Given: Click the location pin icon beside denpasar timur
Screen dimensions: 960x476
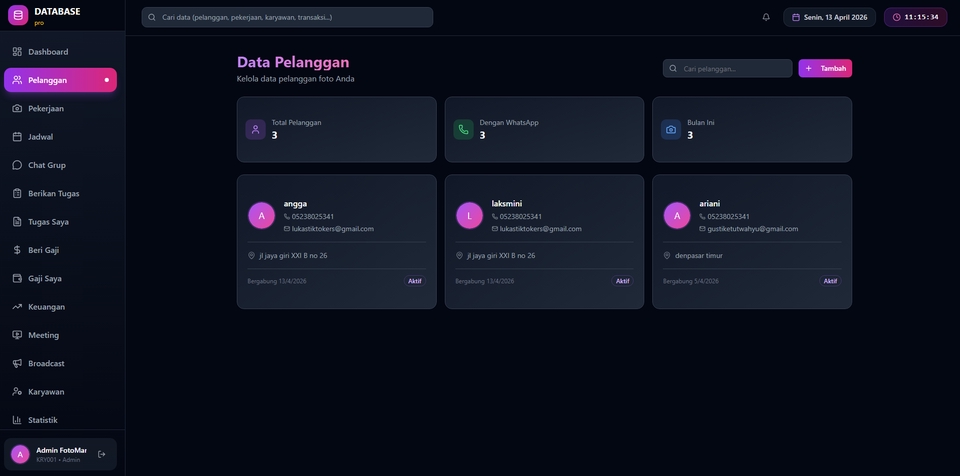Looking at the screenshot, I should coord(667,255).
